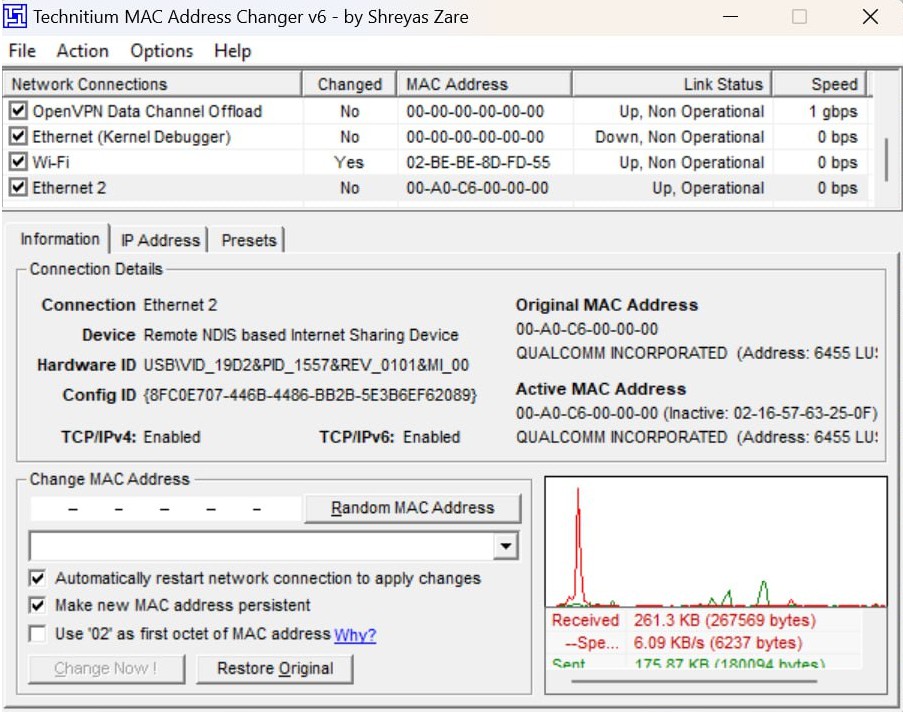
Task: Click the Technitium app icon in title bar
Action: (x=14, y=16)
